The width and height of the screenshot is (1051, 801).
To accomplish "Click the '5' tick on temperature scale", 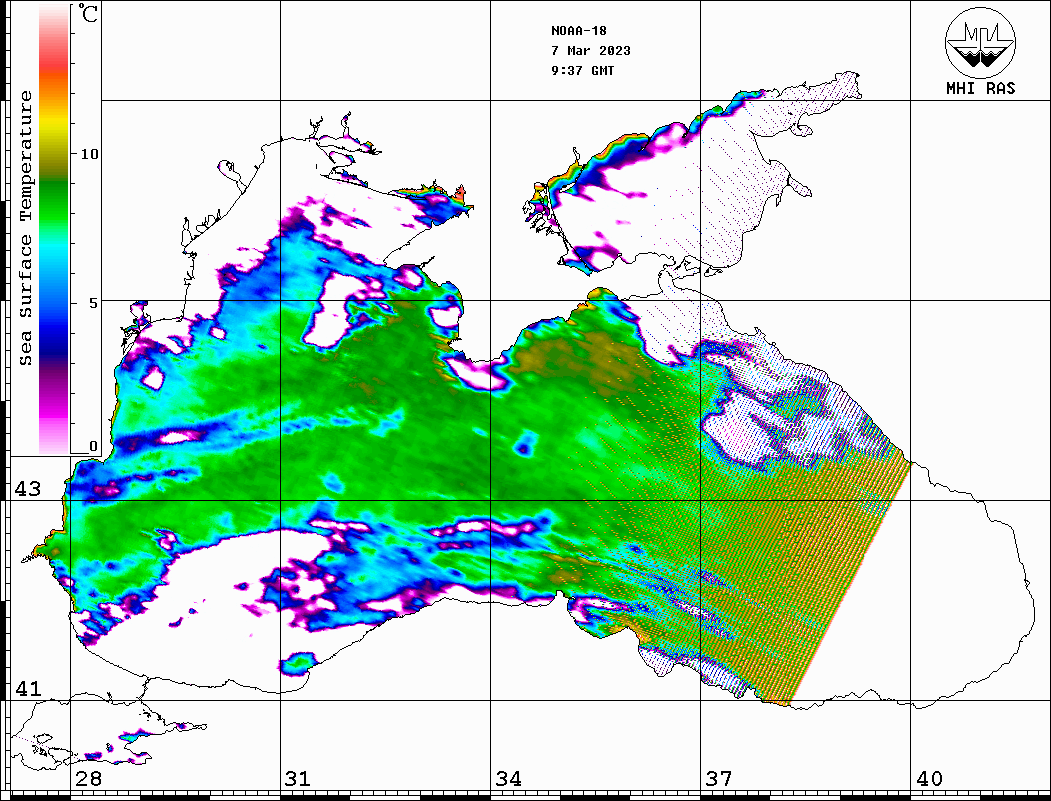I will [x=94, y=303].
